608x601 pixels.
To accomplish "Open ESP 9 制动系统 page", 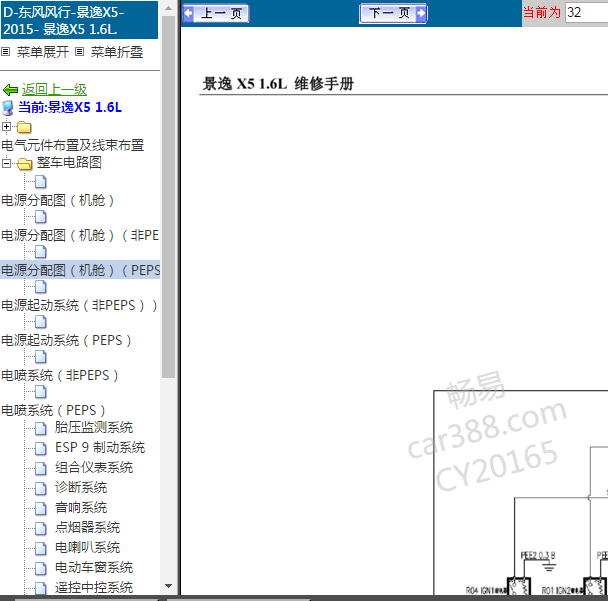I will coord(100,447).
